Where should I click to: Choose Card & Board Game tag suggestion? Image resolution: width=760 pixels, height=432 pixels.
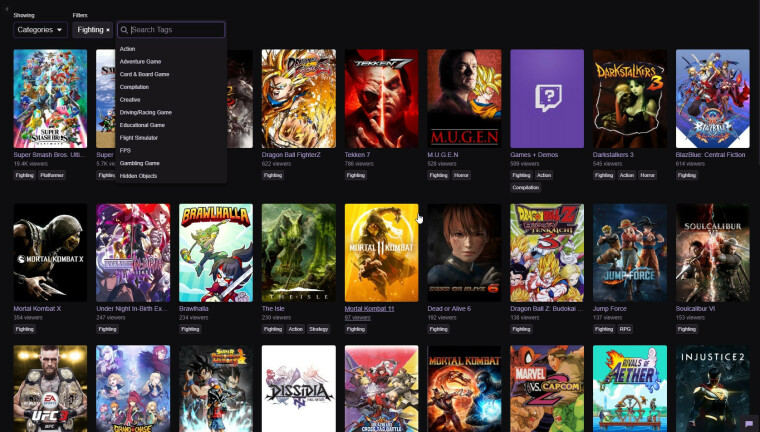(x=144, y=74)
